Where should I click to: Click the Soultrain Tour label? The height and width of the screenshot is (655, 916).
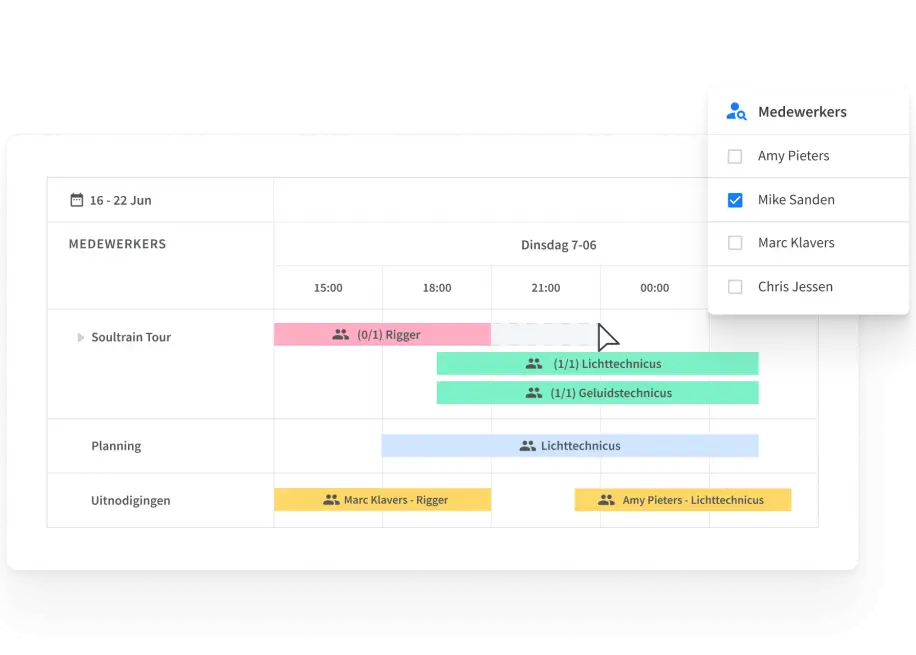click(x=131, y=337)
